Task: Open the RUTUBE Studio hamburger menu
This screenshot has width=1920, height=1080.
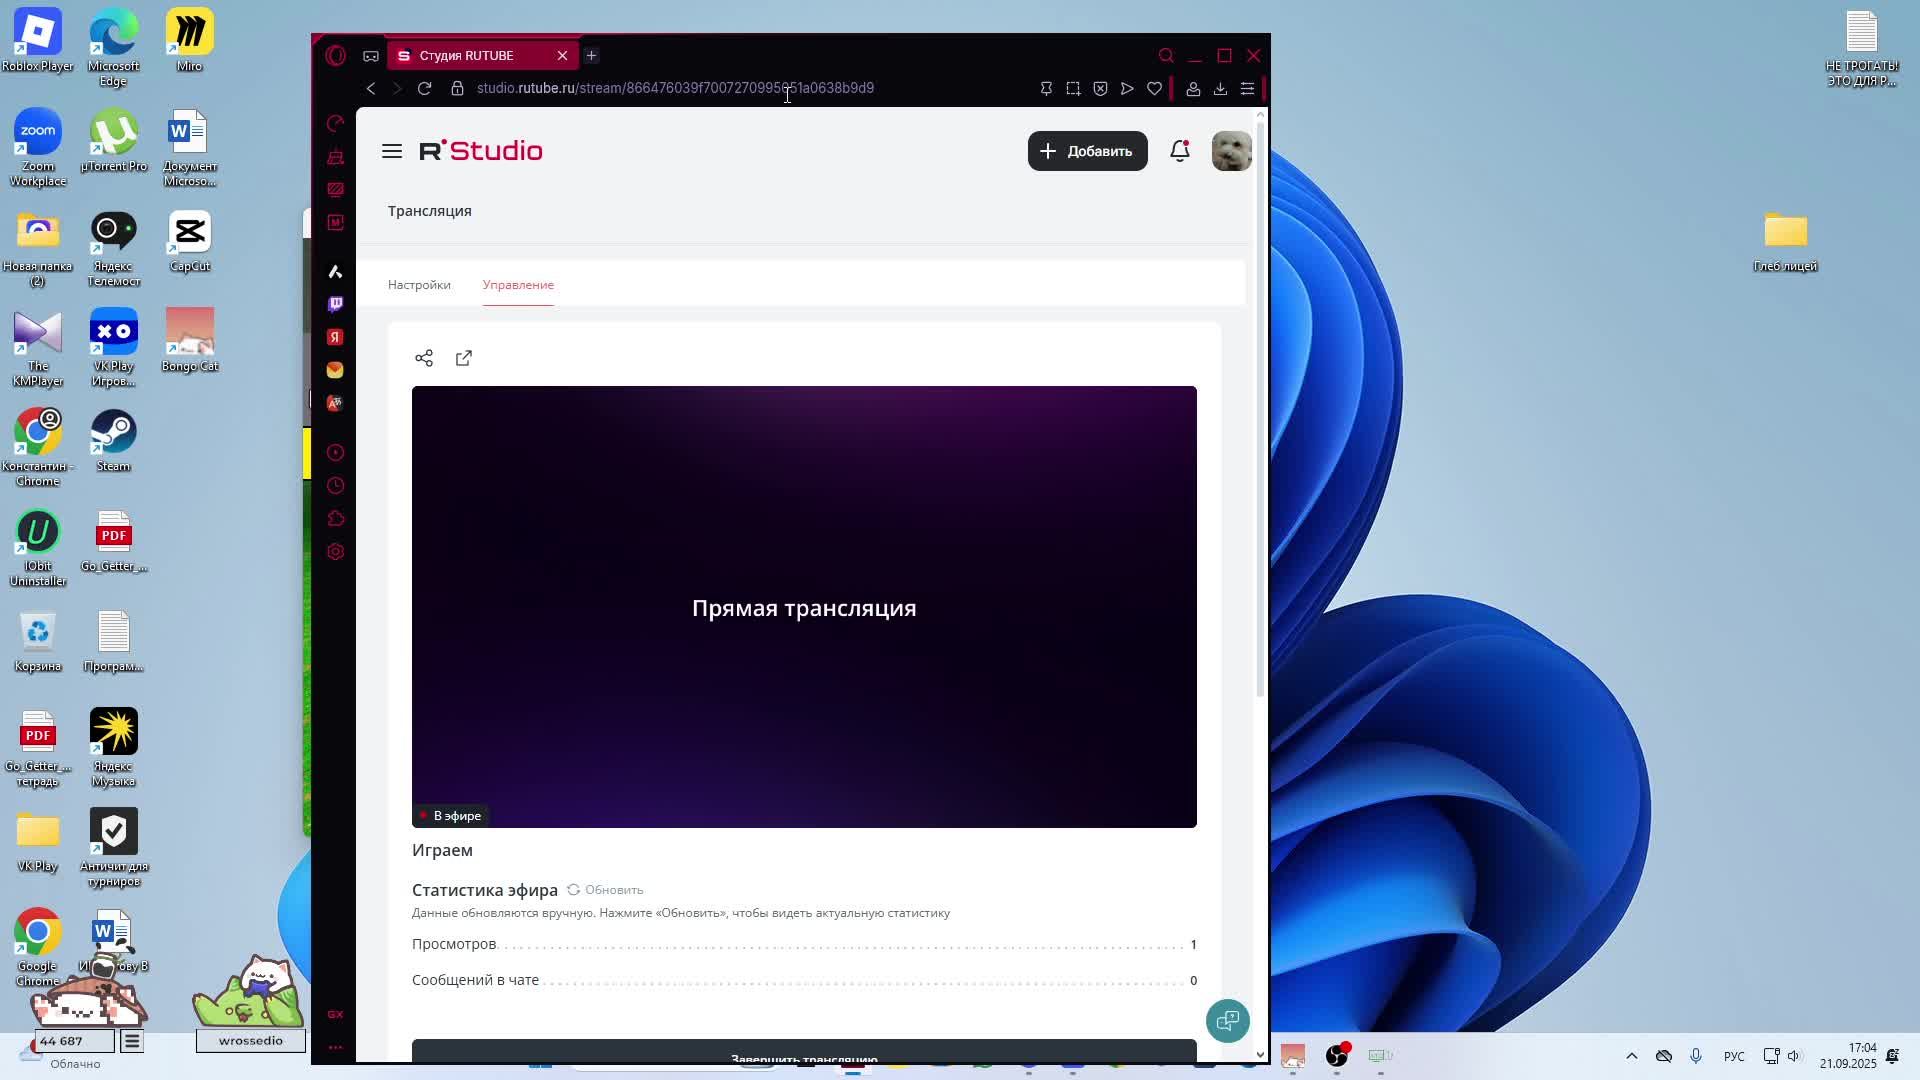Action: pyautogui.click(x=392, y=151)
